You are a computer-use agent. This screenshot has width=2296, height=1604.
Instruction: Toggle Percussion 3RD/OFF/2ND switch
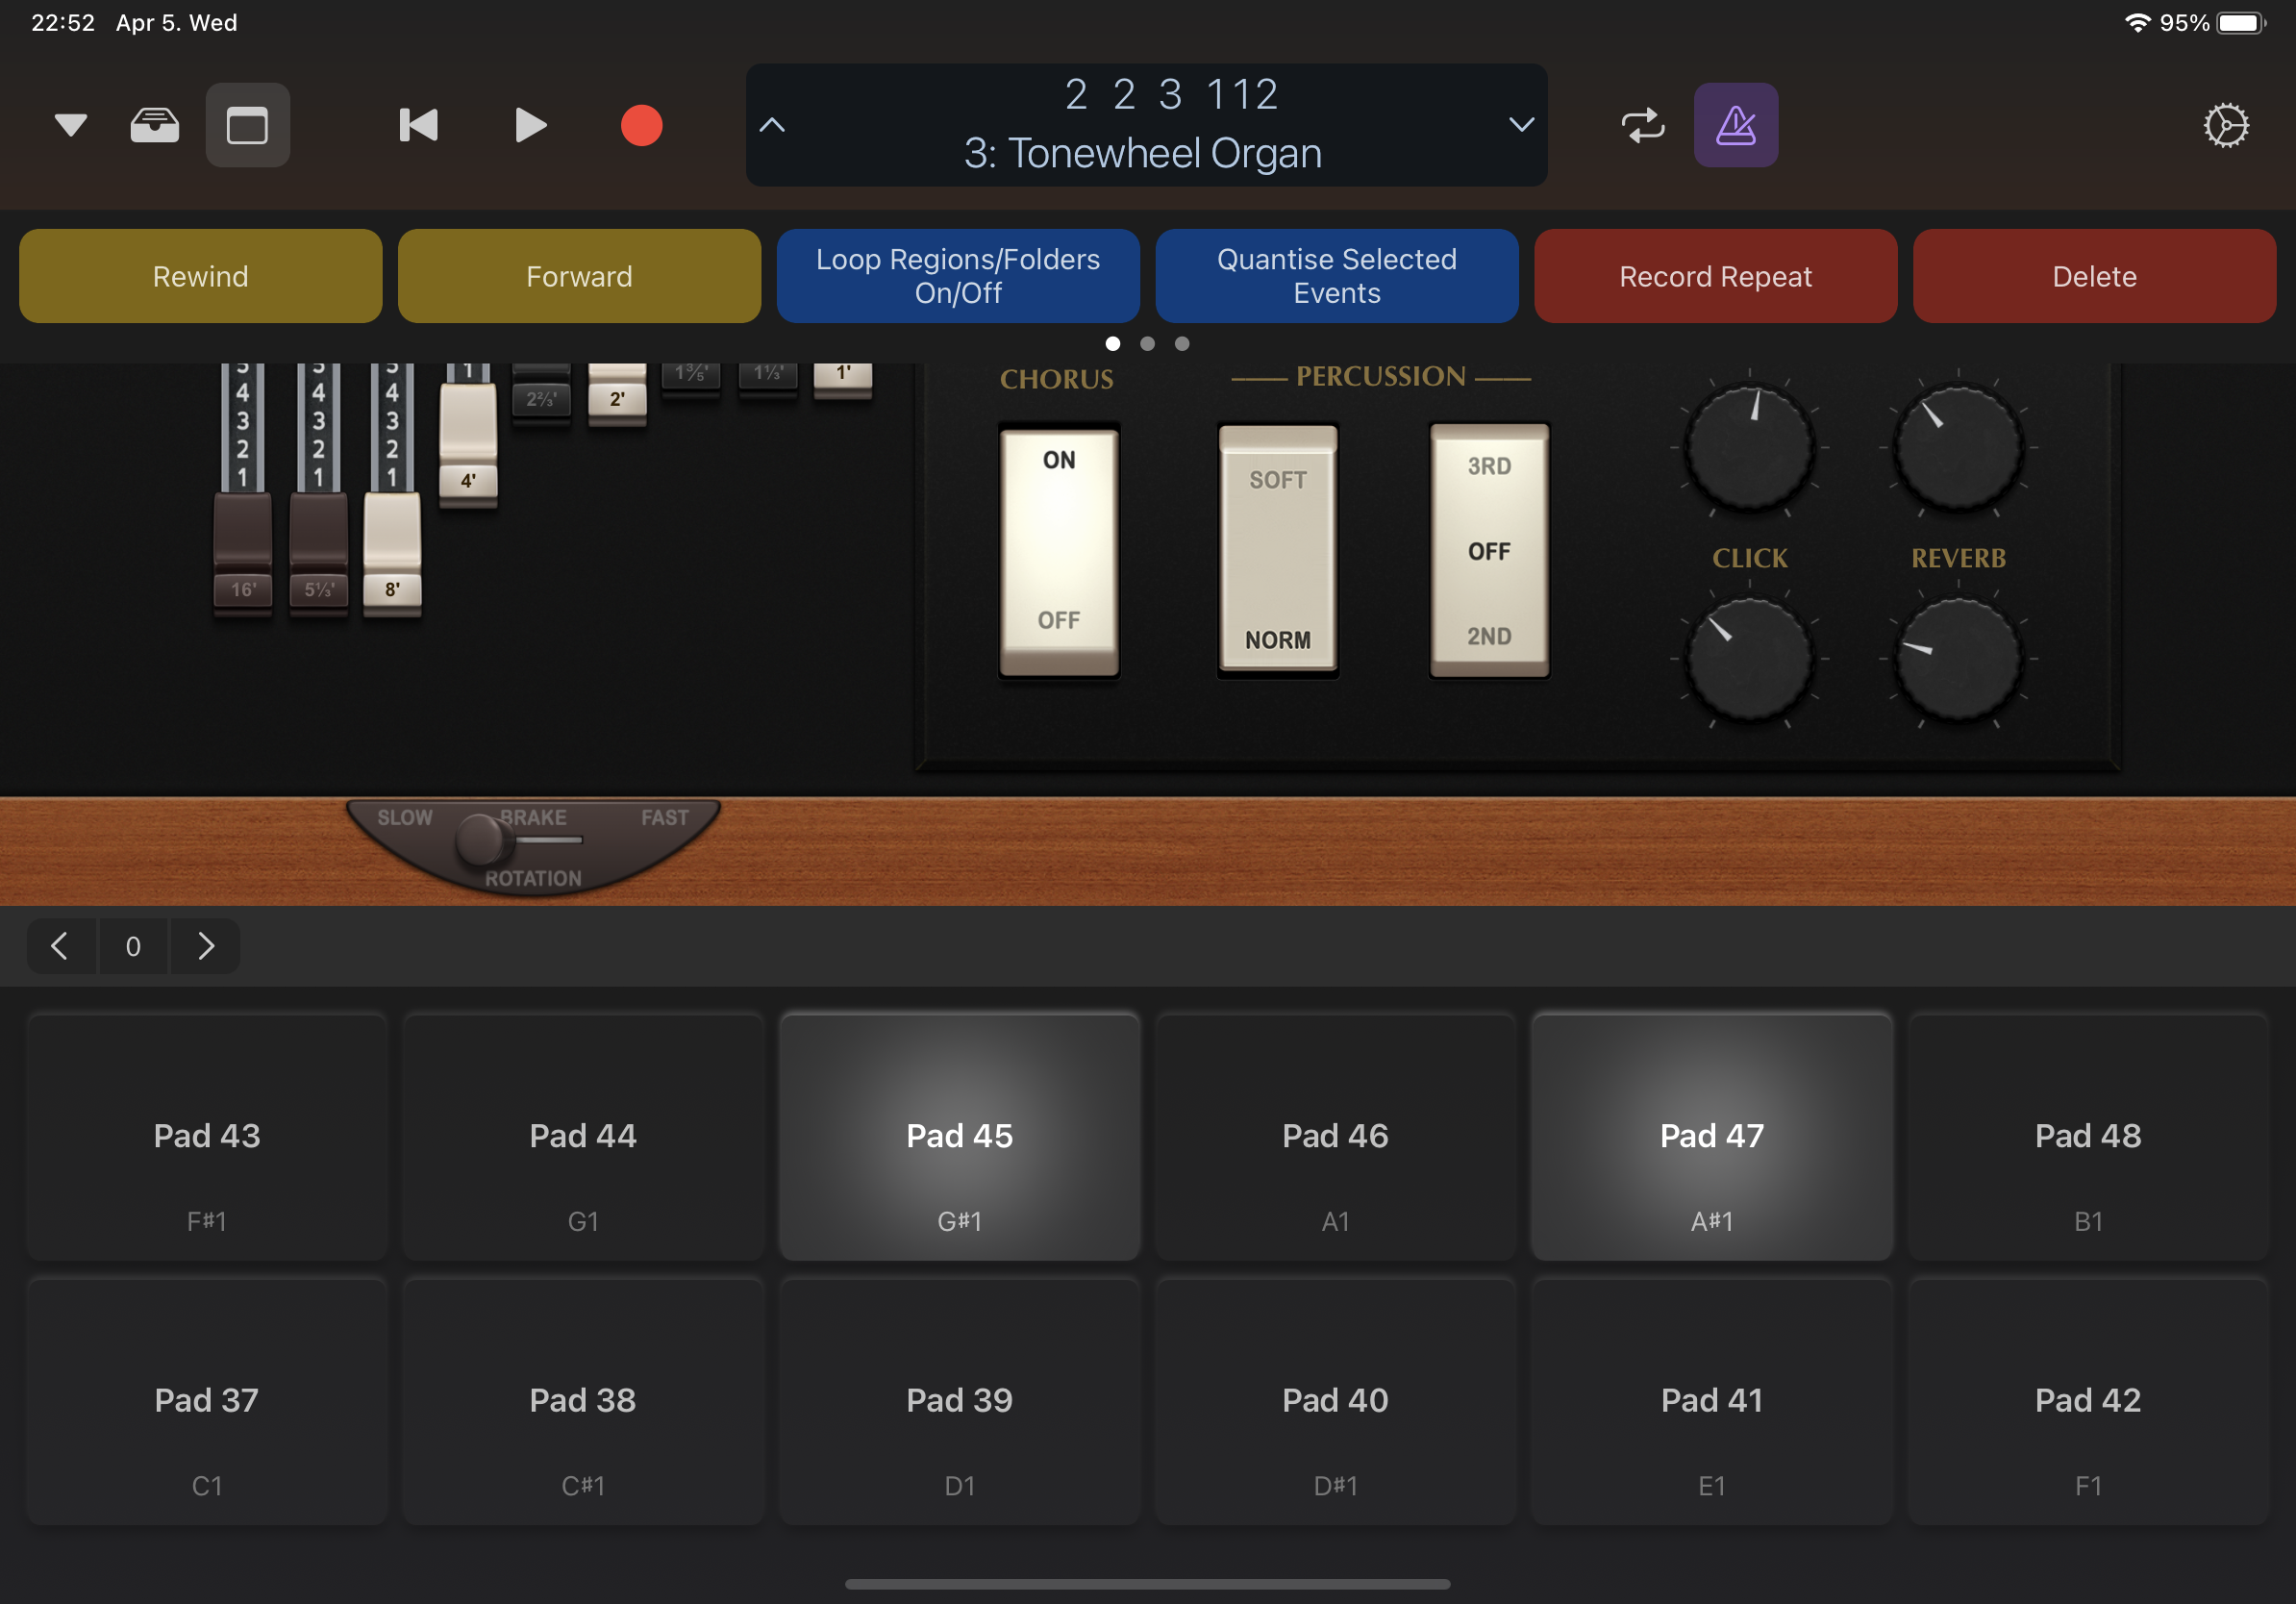tap(1489, 550)
